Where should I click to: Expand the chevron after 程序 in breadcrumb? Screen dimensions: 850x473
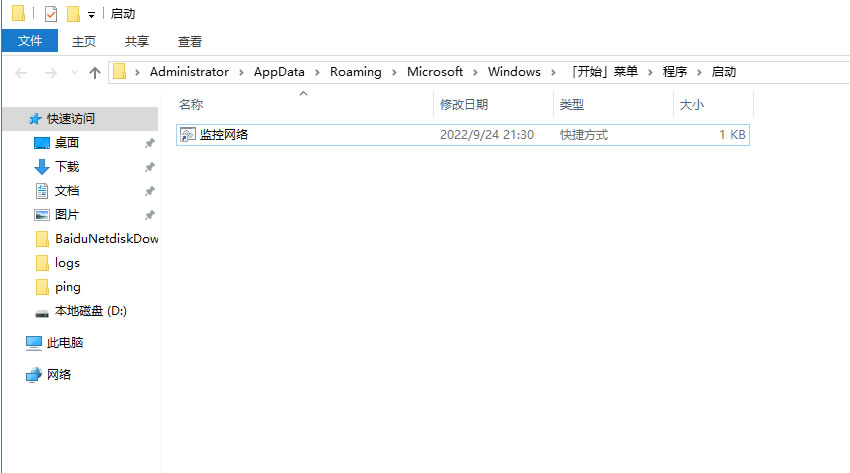pyautogui.click(x=699, y=72)
